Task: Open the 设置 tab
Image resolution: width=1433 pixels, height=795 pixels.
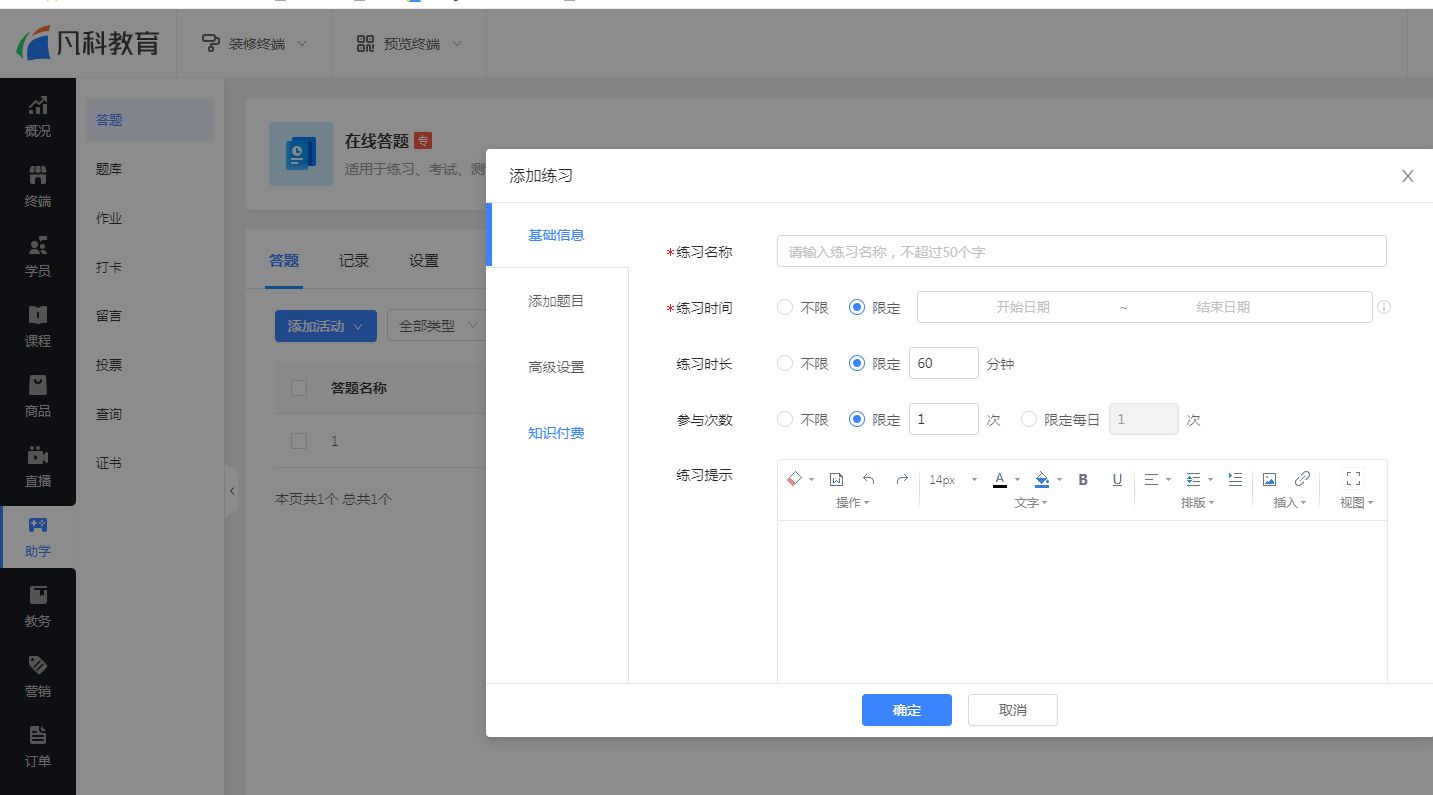Action: tap(424, 260)
